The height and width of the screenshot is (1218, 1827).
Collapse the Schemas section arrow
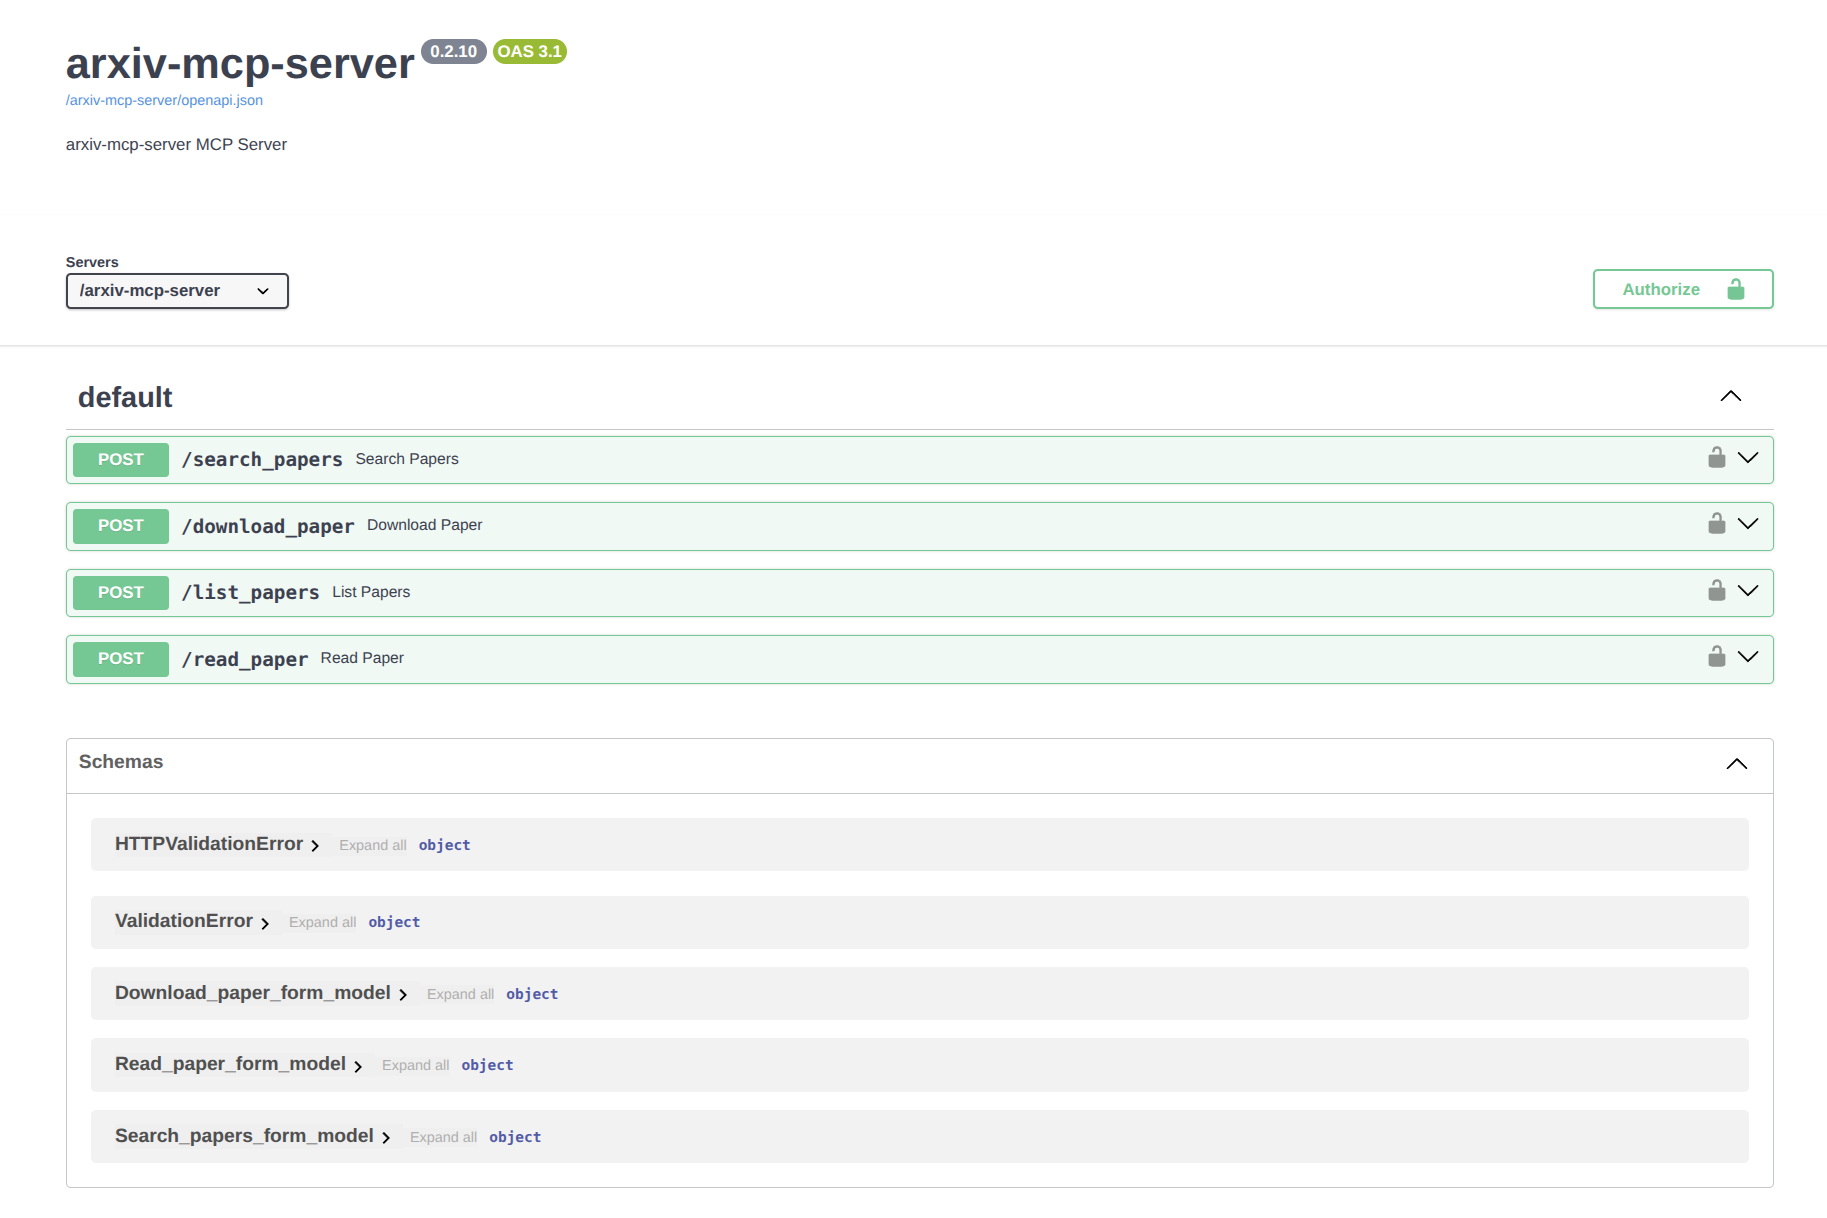pos(1737,764)
